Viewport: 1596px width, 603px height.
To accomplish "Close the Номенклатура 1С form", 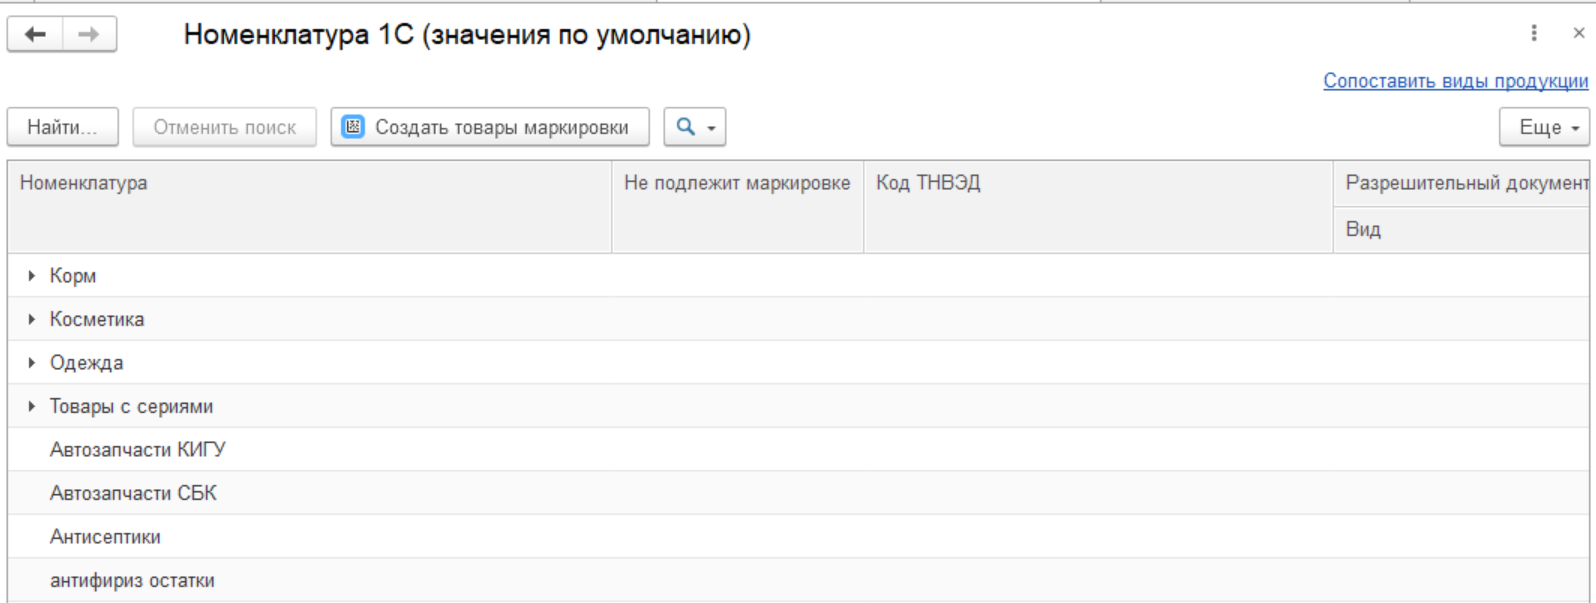I will tap(1579, 33).
